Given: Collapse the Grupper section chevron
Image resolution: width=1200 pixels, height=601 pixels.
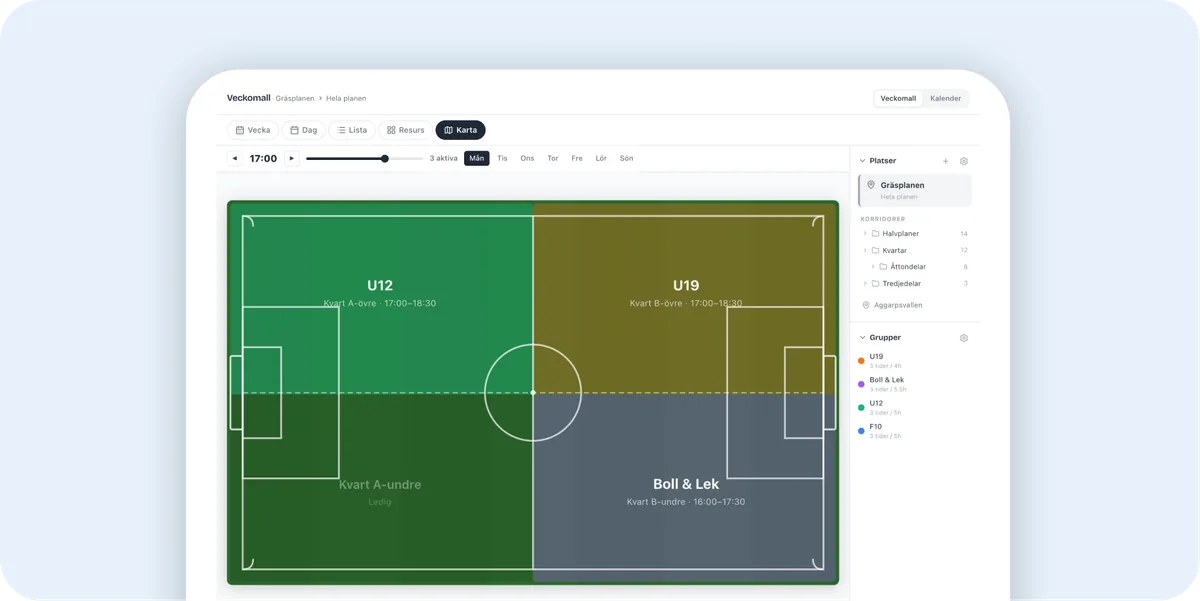Looking at the screenshot, I should coord(862,338).
